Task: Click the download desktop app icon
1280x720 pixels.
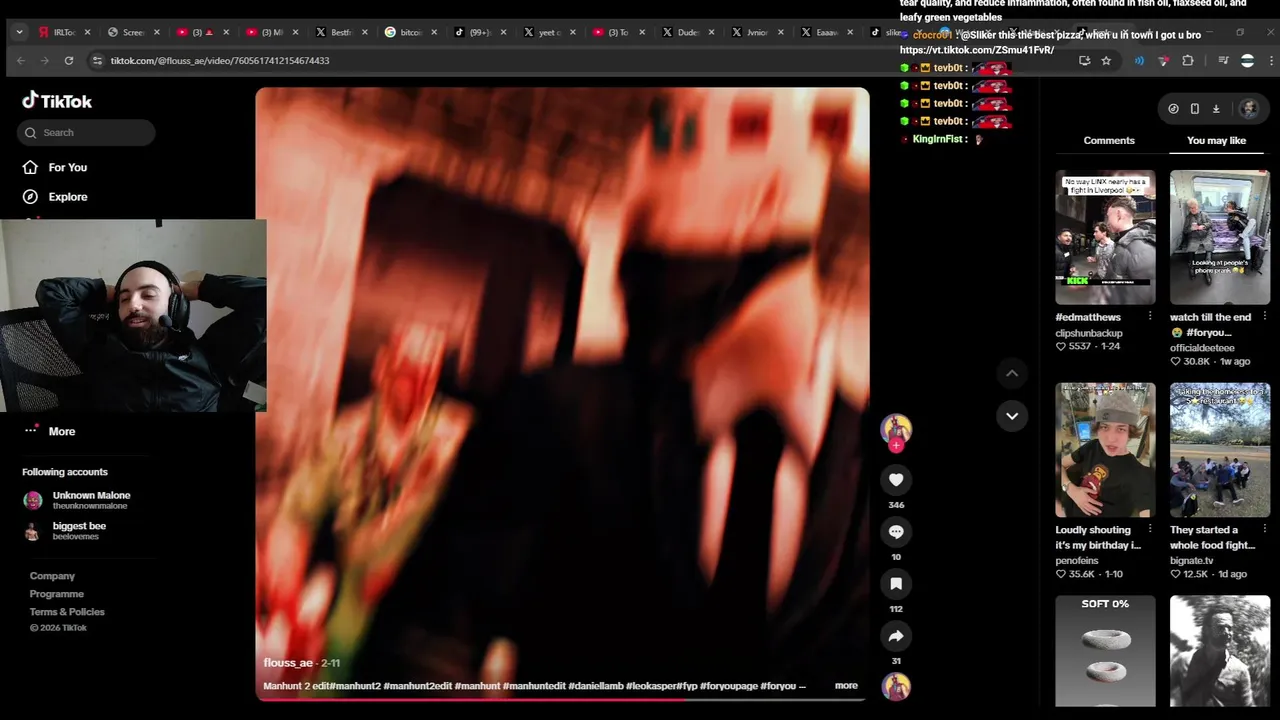Action: coord(1216,109)
